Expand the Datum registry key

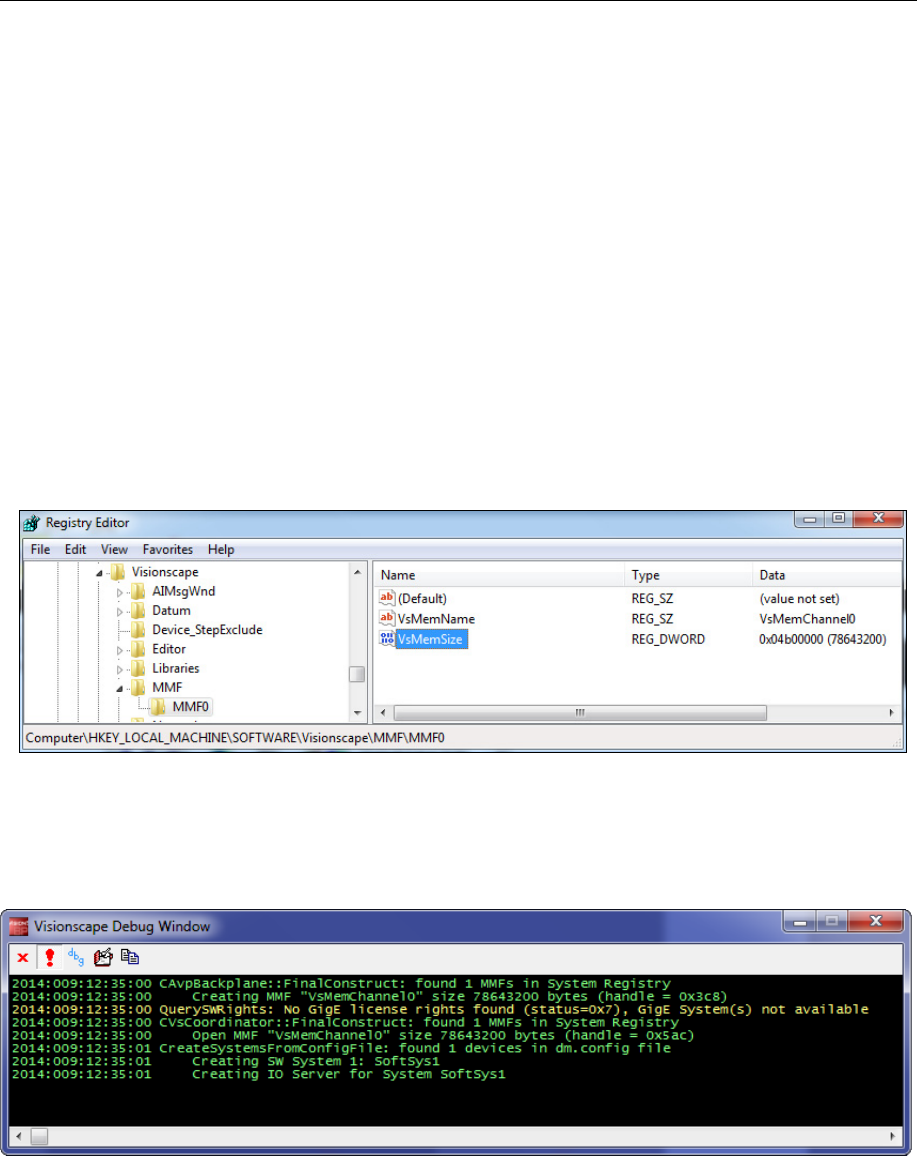(x=119, y=611)
